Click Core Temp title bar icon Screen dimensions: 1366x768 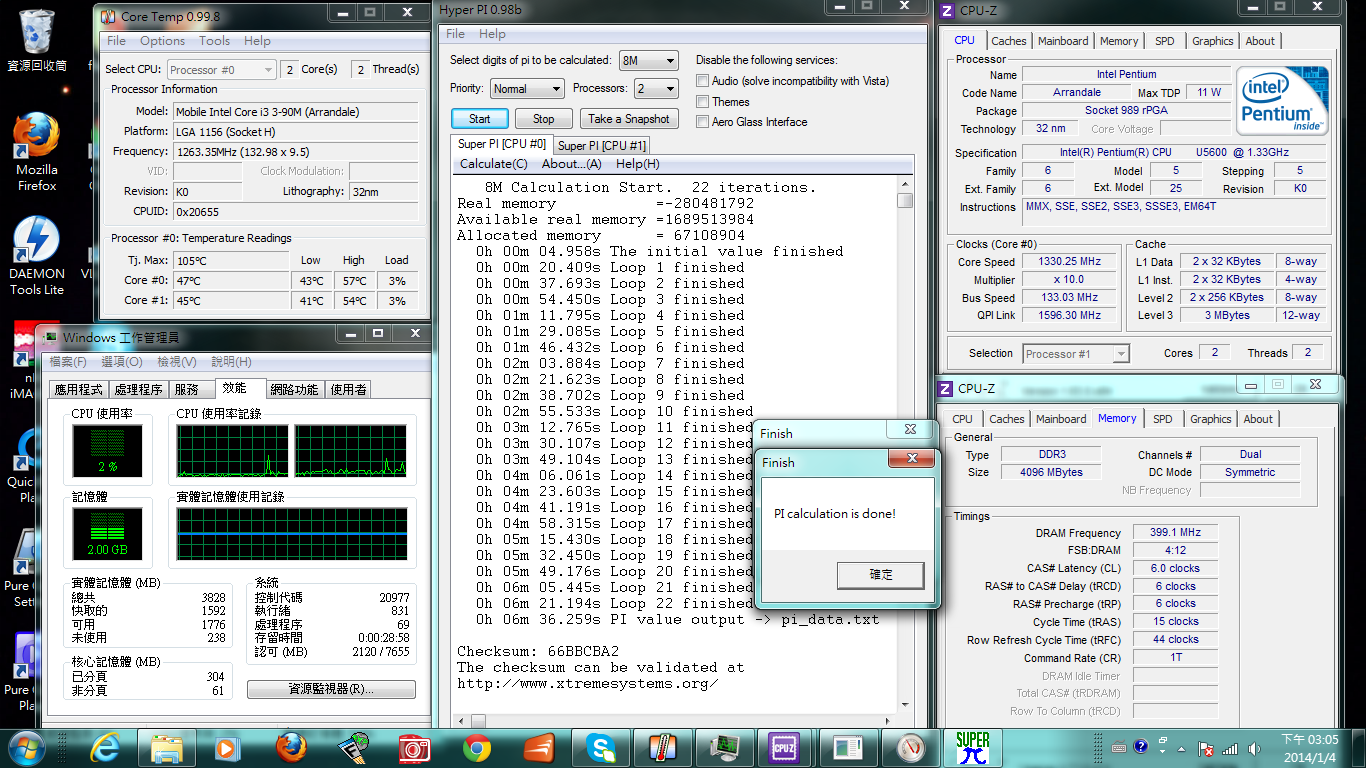107,16
